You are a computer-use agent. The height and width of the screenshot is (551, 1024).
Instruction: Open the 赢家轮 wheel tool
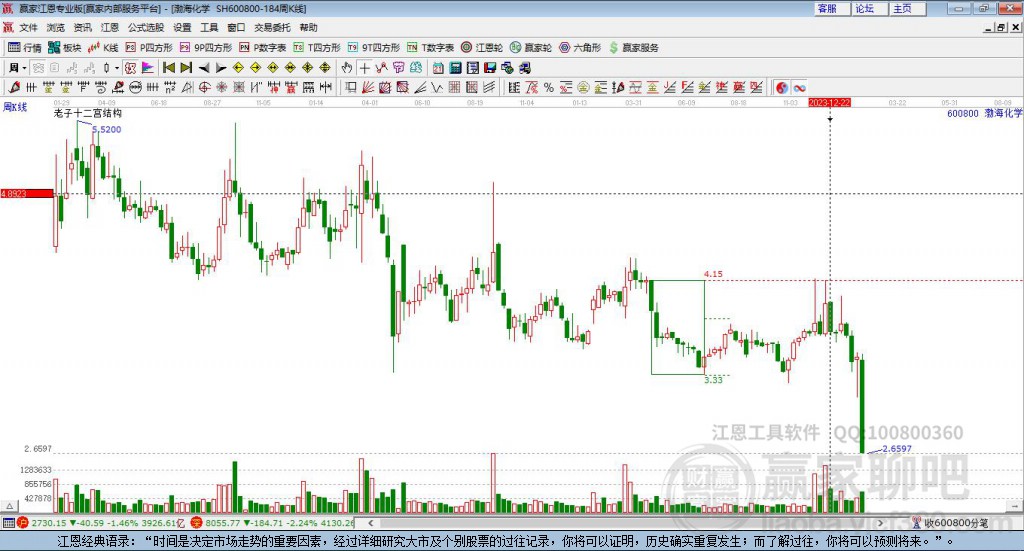click(x=531, y=48)
